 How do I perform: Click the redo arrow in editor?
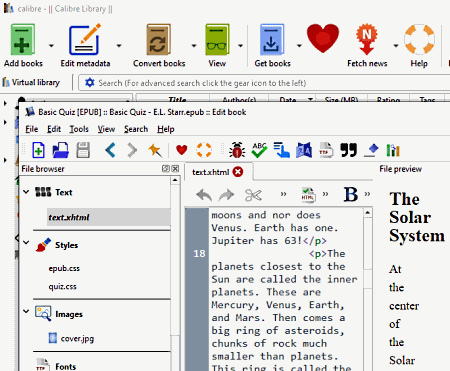226,195
